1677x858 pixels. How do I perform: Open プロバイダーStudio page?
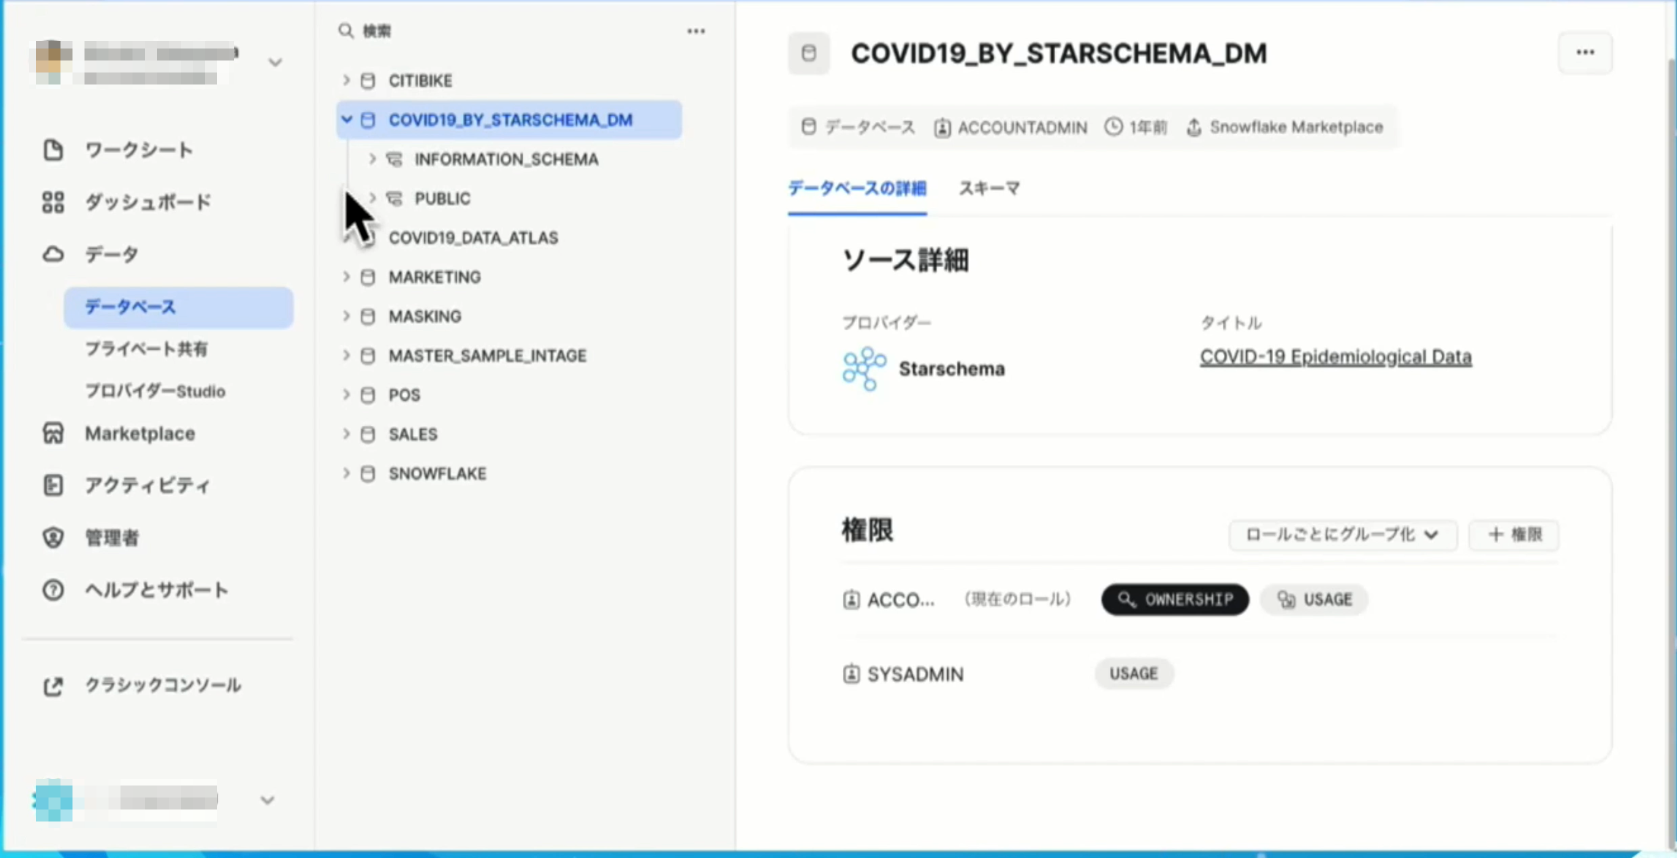coord(155,391)
